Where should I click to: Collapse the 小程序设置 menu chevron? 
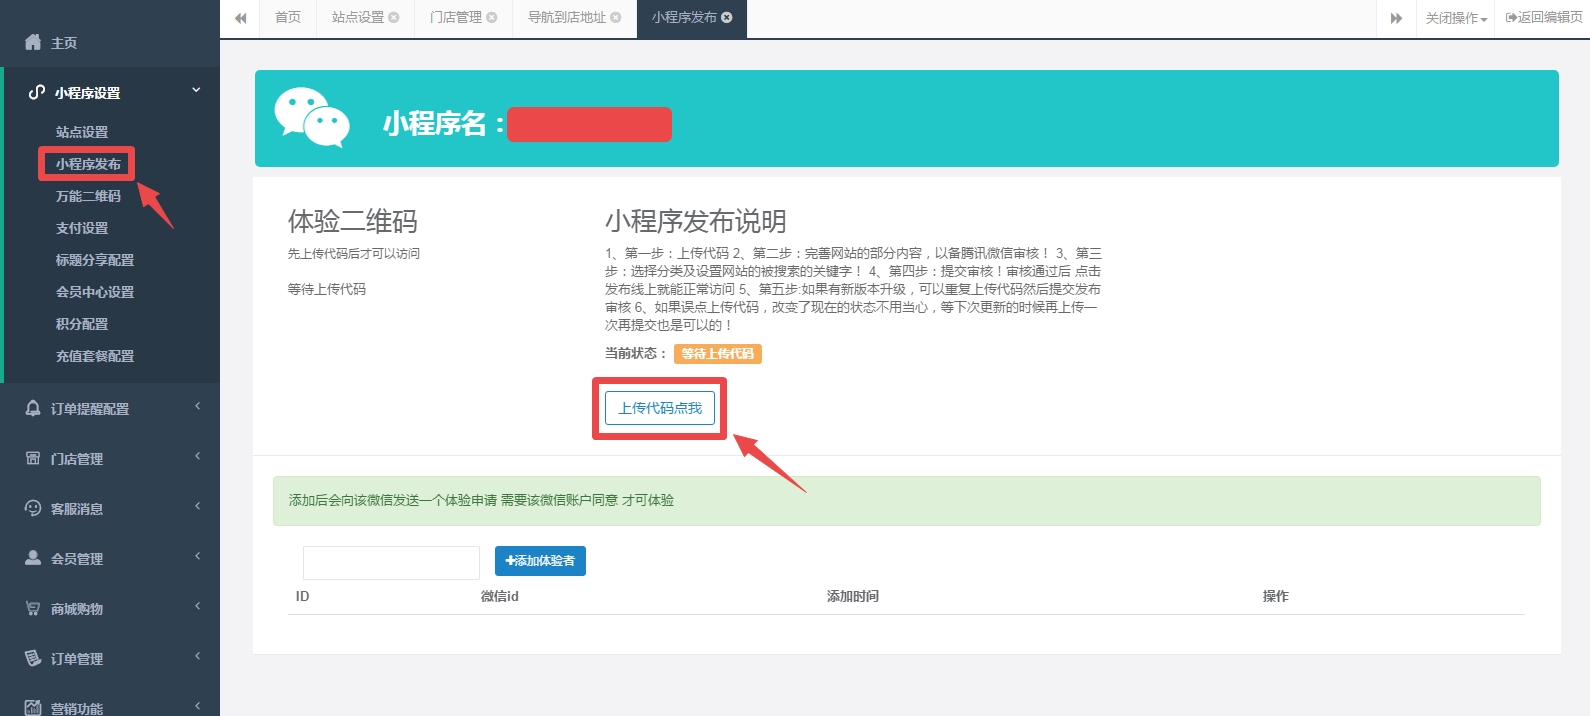click(x=196, y=90)
